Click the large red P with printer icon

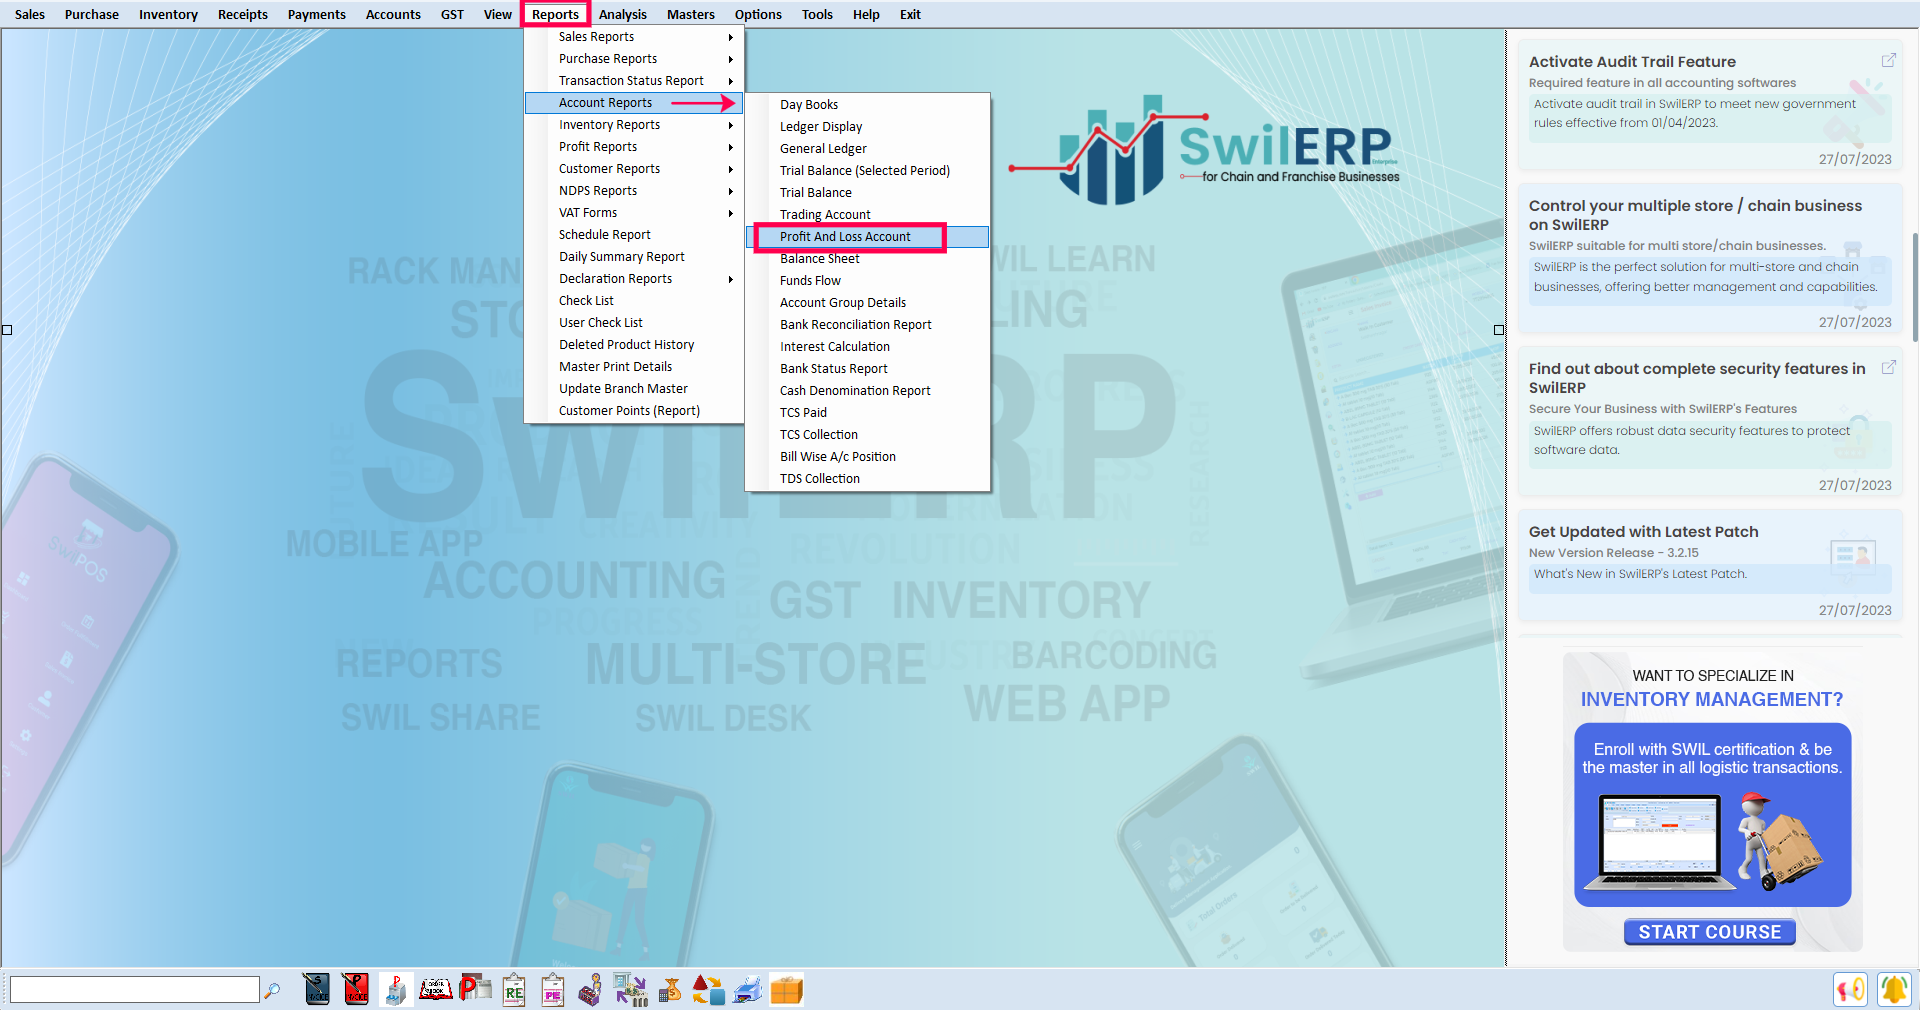pyautogui.click(x=475, y=989)
